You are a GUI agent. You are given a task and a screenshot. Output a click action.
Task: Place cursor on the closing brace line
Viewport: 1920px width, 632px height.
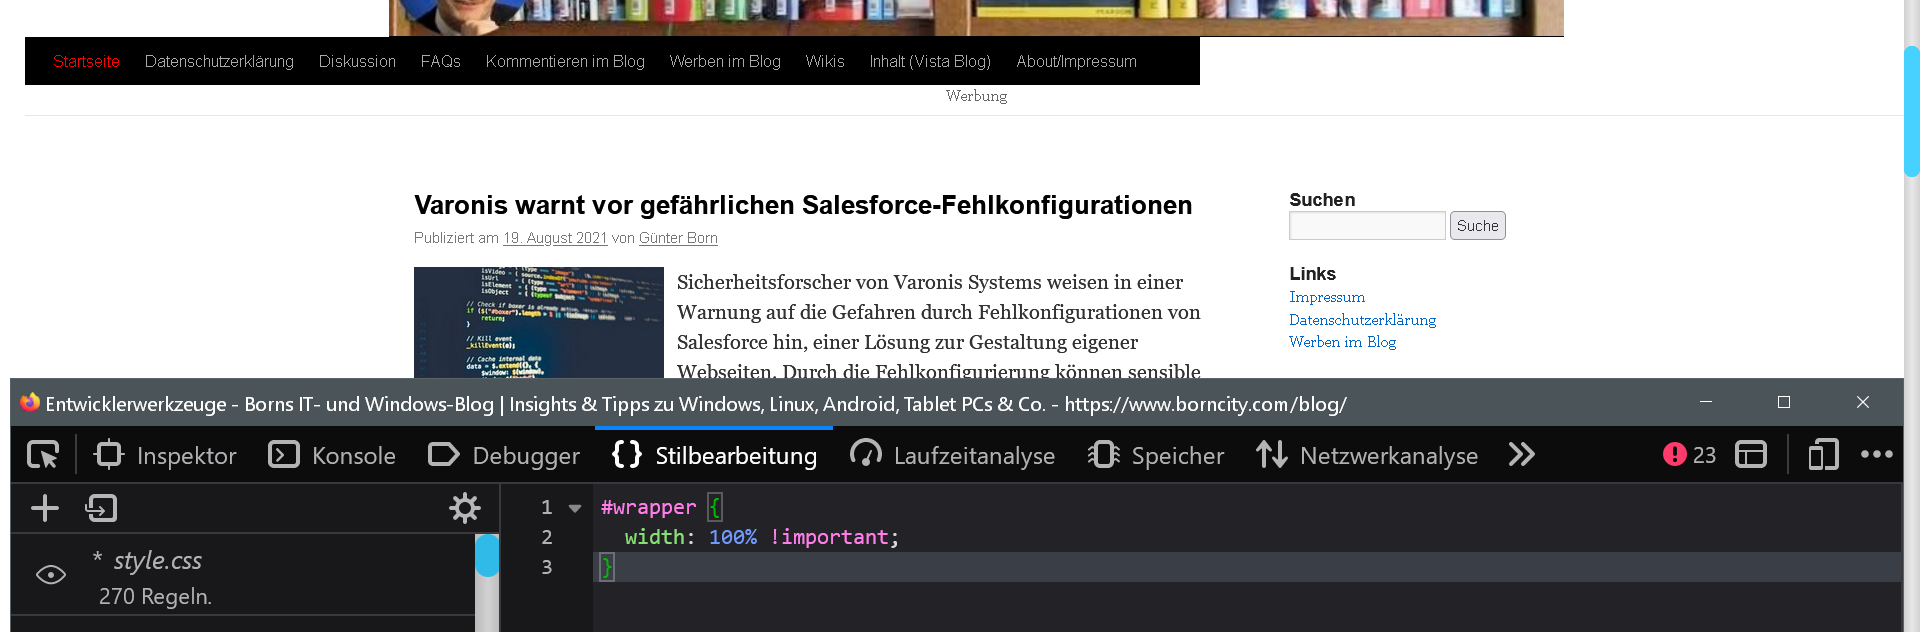coord(1247,567)
